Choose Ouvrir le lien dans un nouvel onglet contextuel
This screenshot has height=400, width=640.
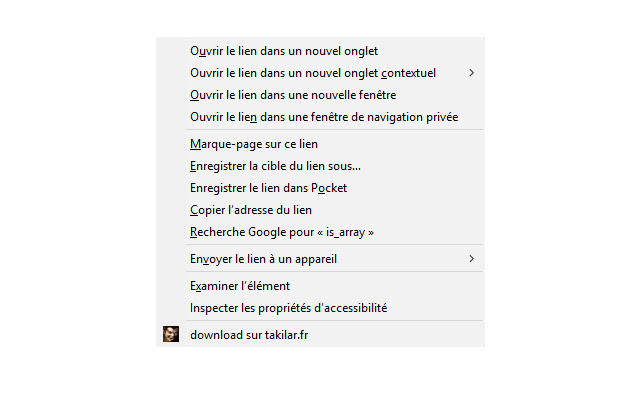click(x=312, y=72)
